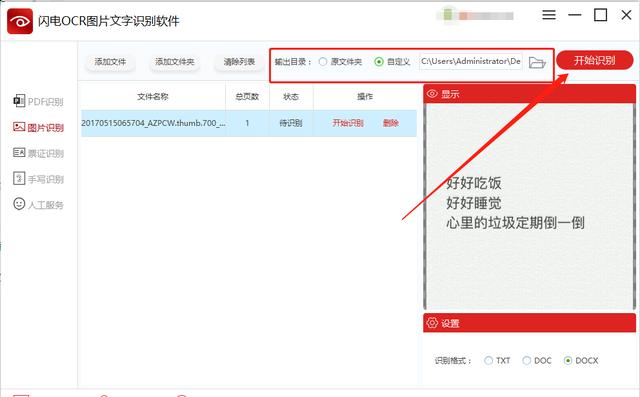Select 手写识别 in sidebar
The image size is (640, 397).
click(x=38, y=179)
